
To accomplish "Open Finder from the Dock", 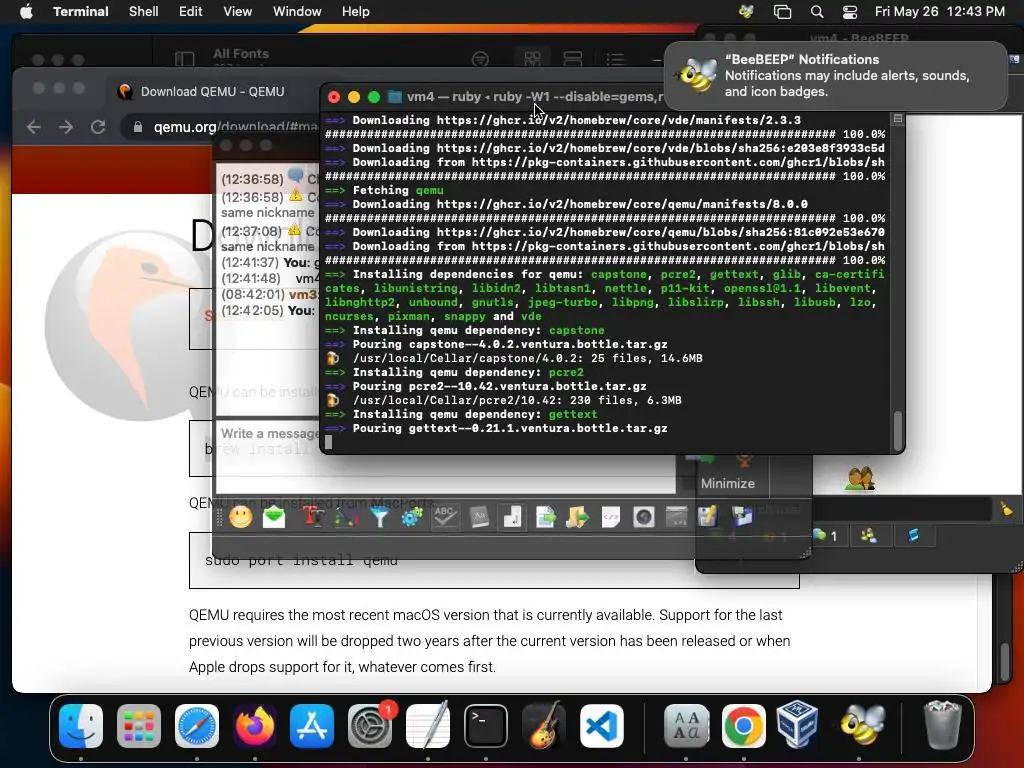I will [x=81, y=726].
